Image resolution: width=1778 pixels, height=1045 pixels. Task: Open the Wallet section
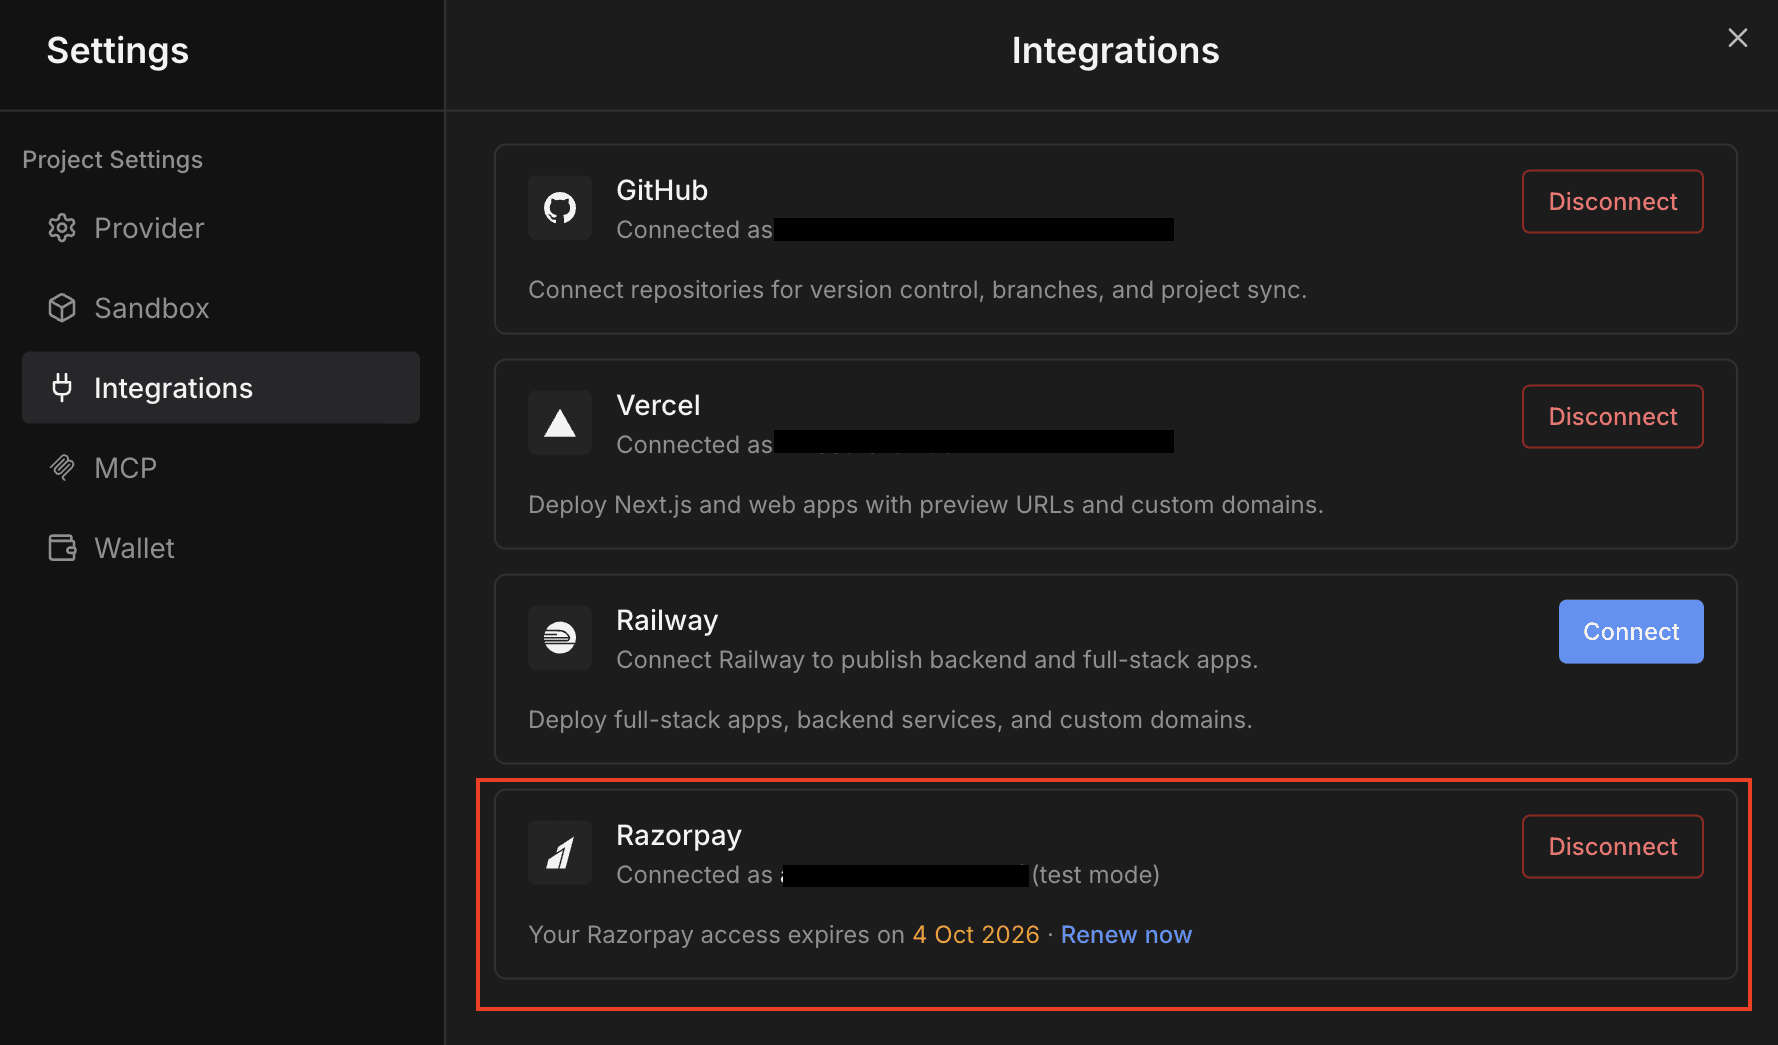221,548
